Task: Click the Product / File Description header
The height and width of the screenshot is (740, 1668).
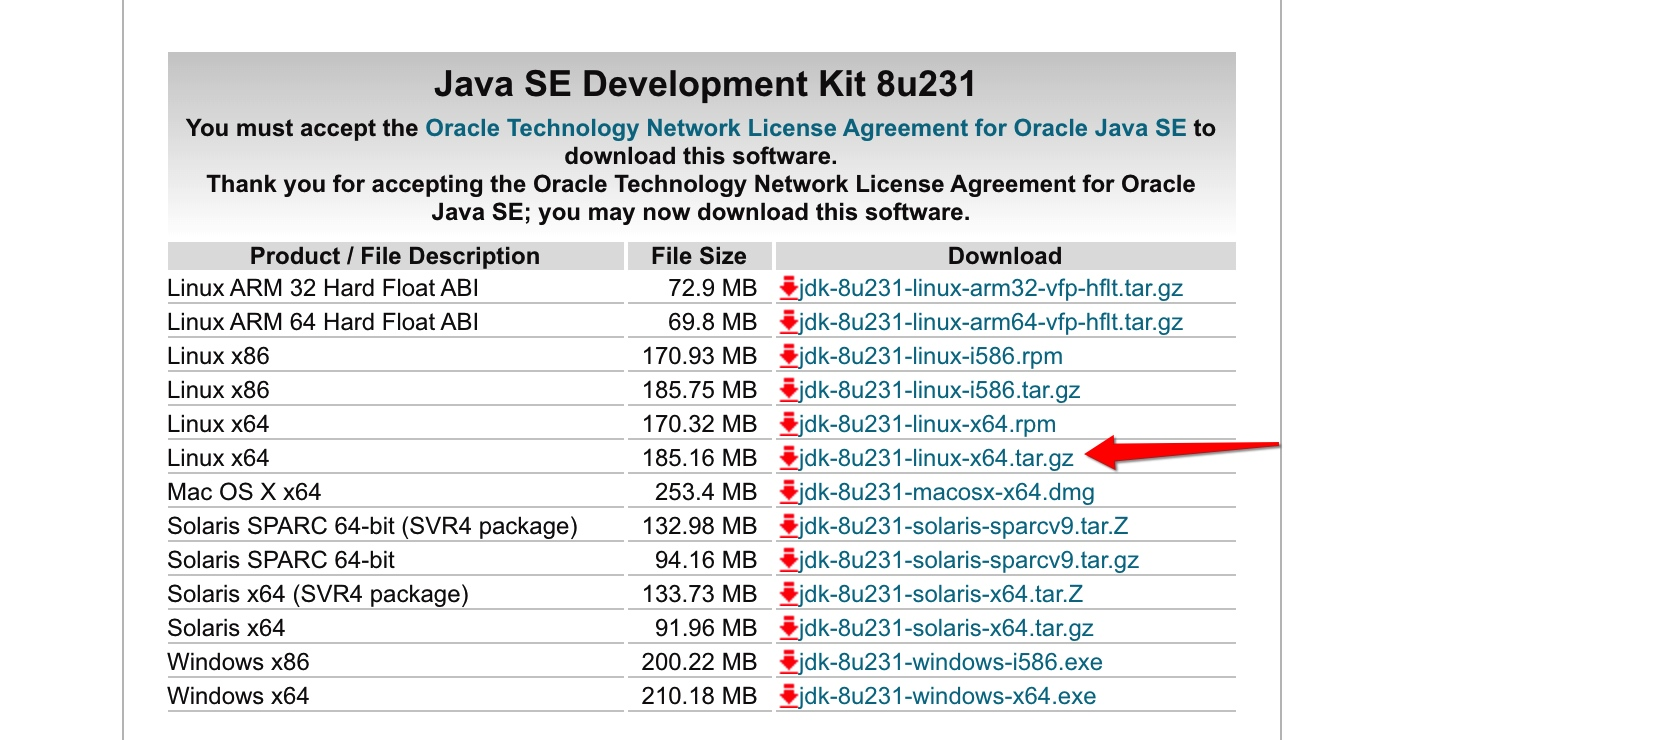Action: tap(395, 256)
